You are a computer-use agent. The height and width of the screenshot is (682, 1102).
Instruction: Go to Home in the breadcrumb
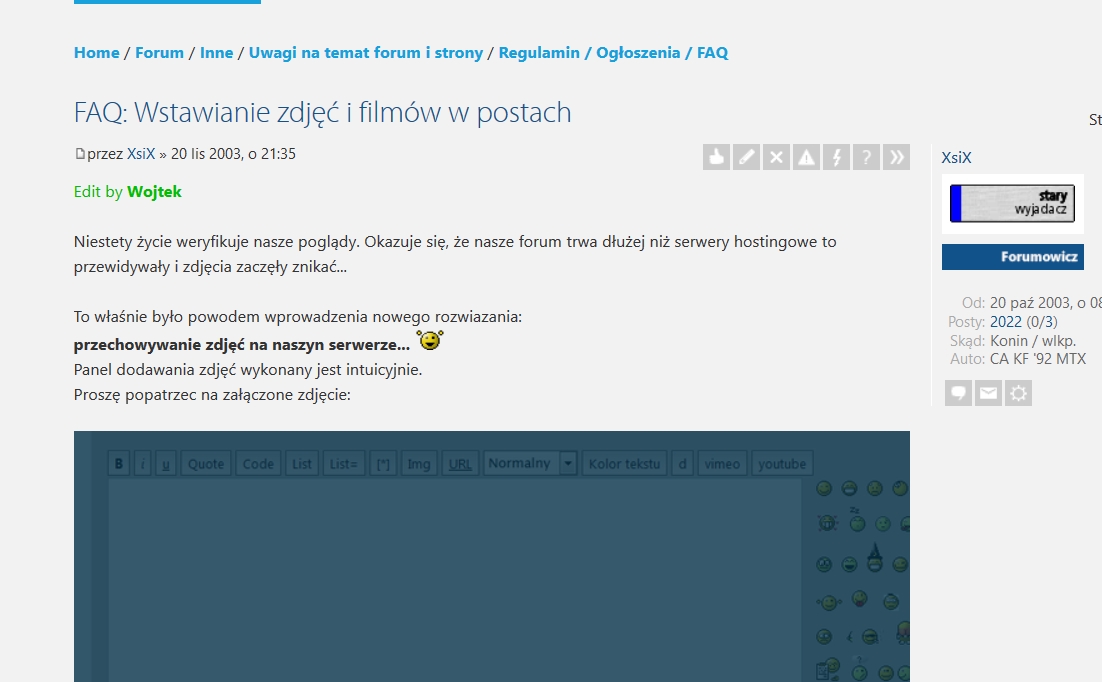pos(96,53)
